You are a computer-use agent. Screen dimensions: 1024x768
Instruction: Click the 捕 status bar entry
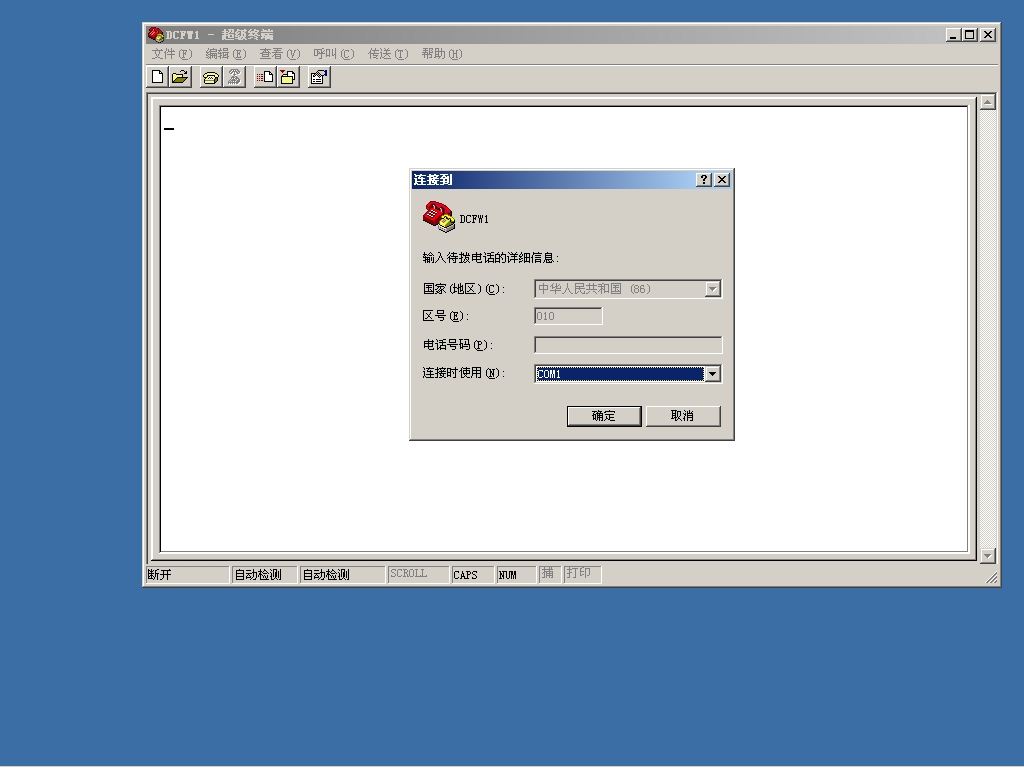549,573
